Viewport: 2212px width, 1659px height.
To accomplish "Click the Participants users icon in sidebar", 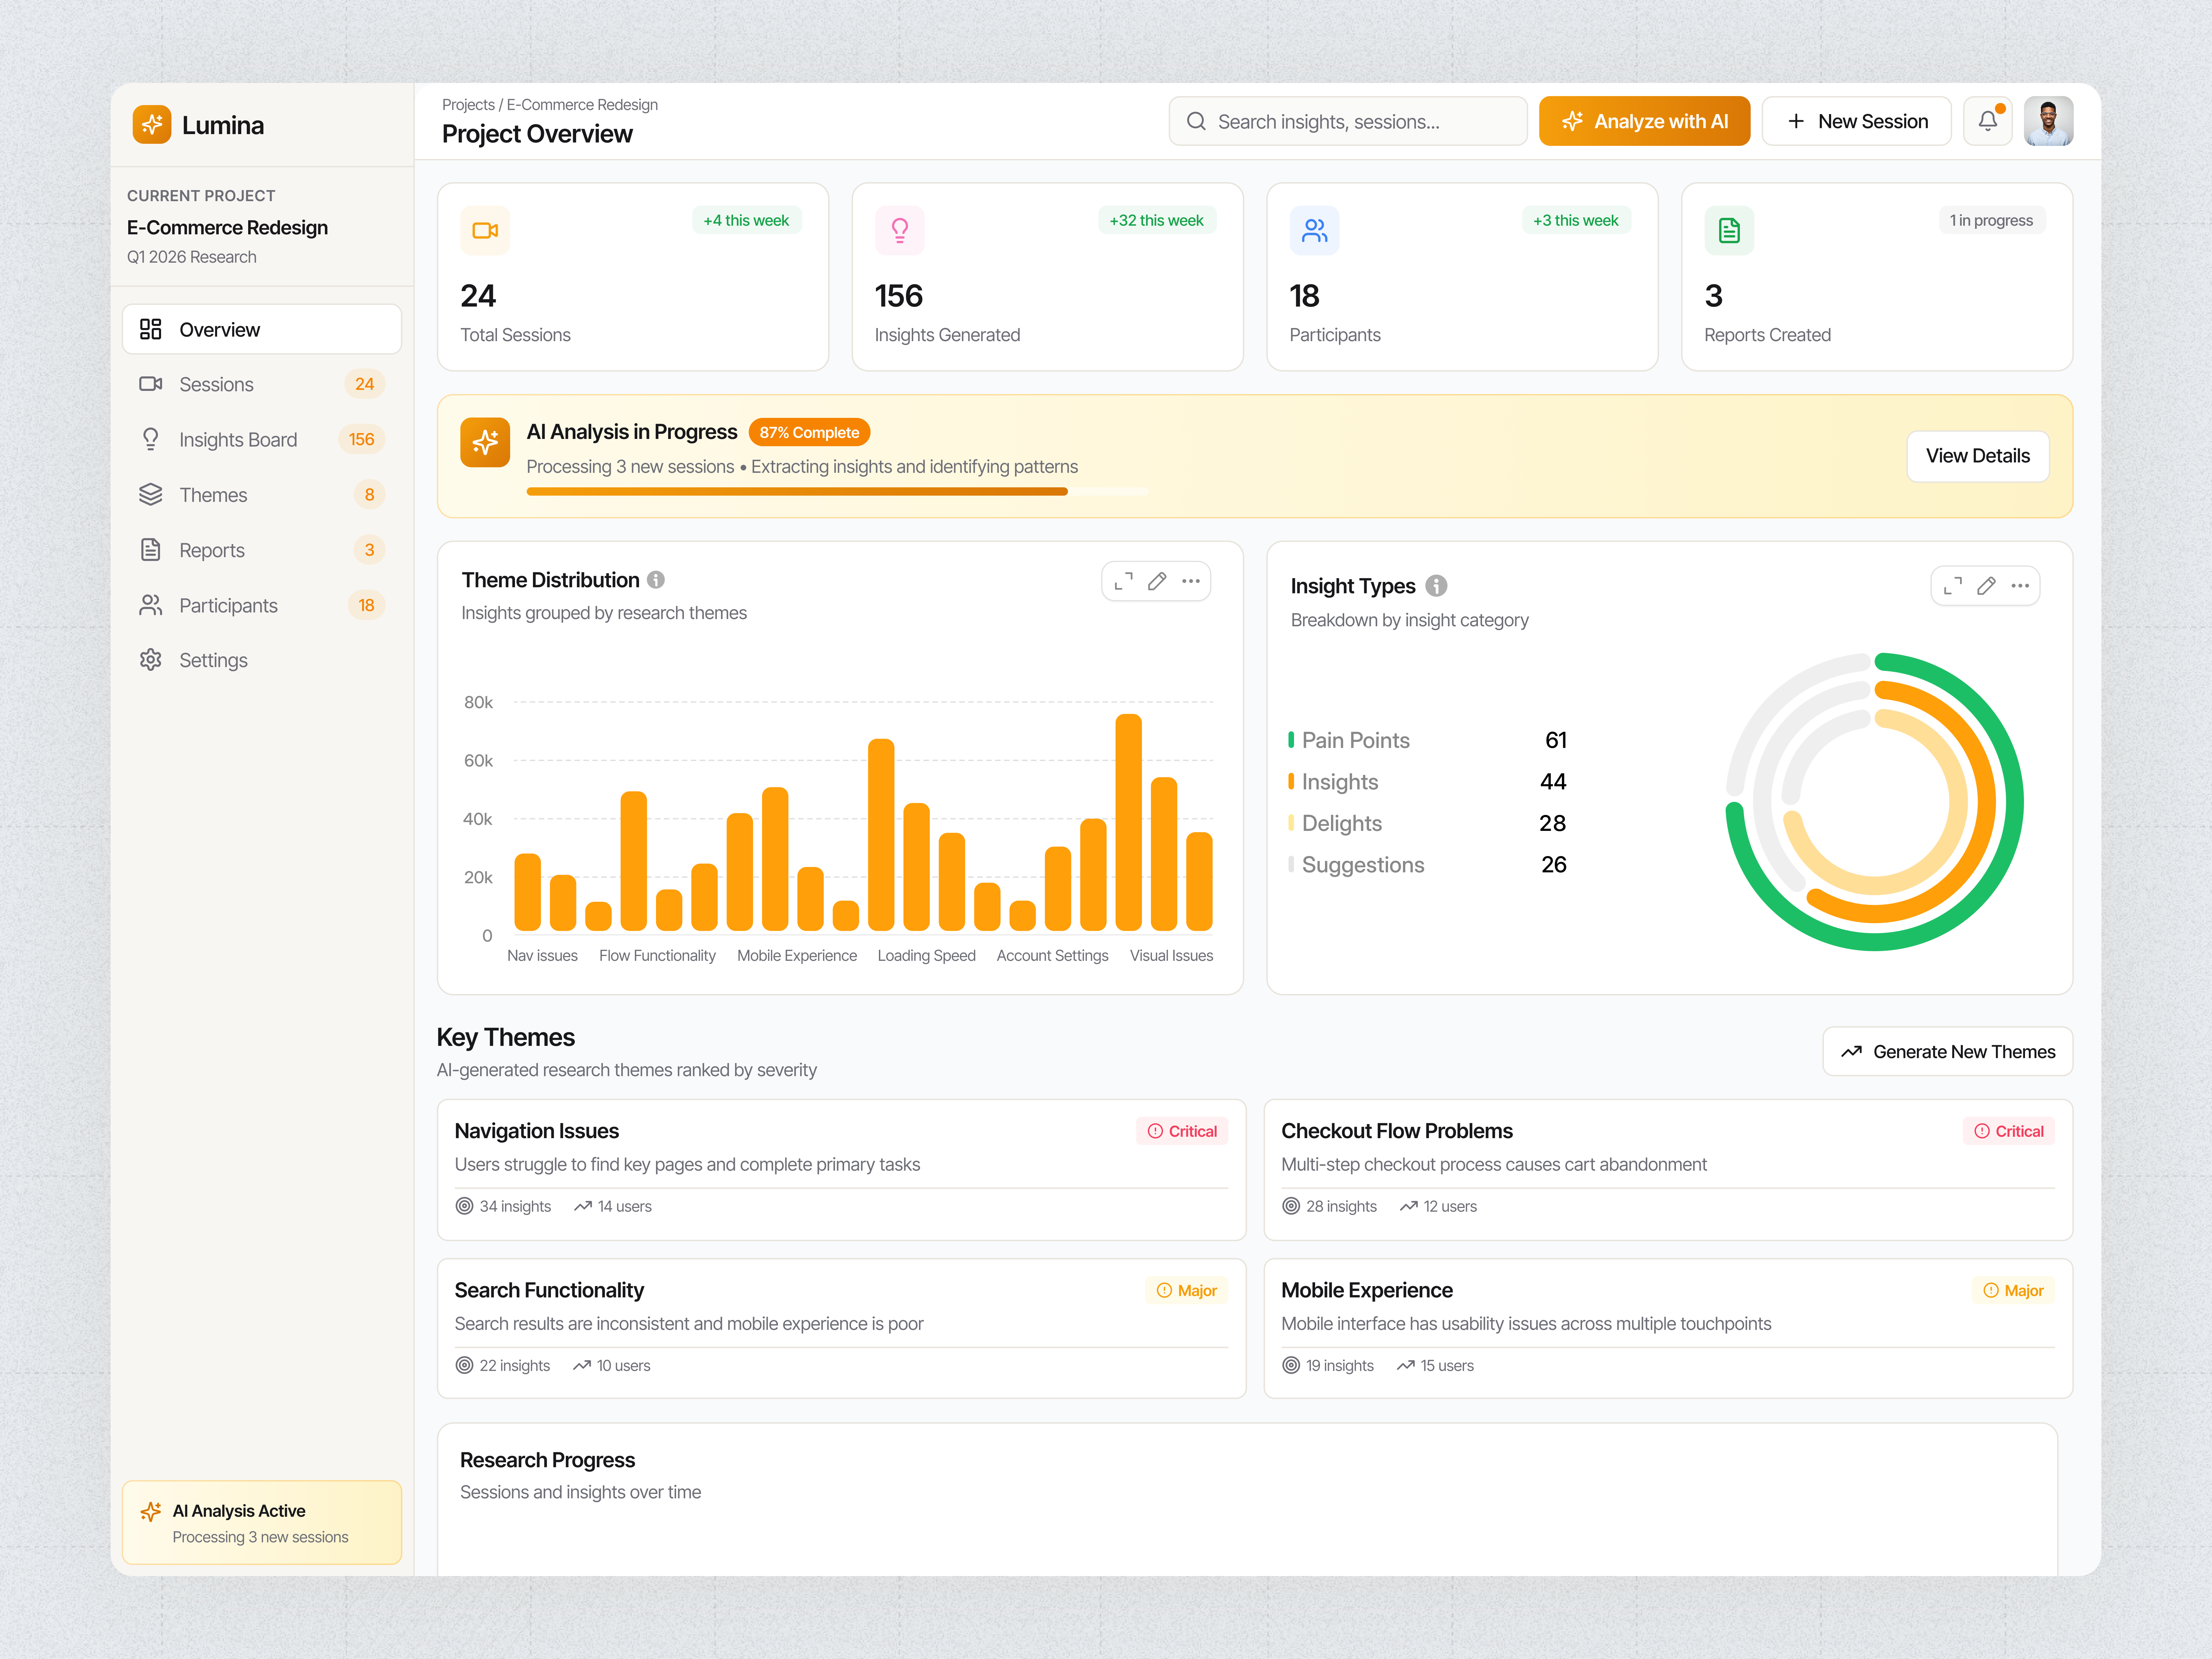I will click(151, 605).
